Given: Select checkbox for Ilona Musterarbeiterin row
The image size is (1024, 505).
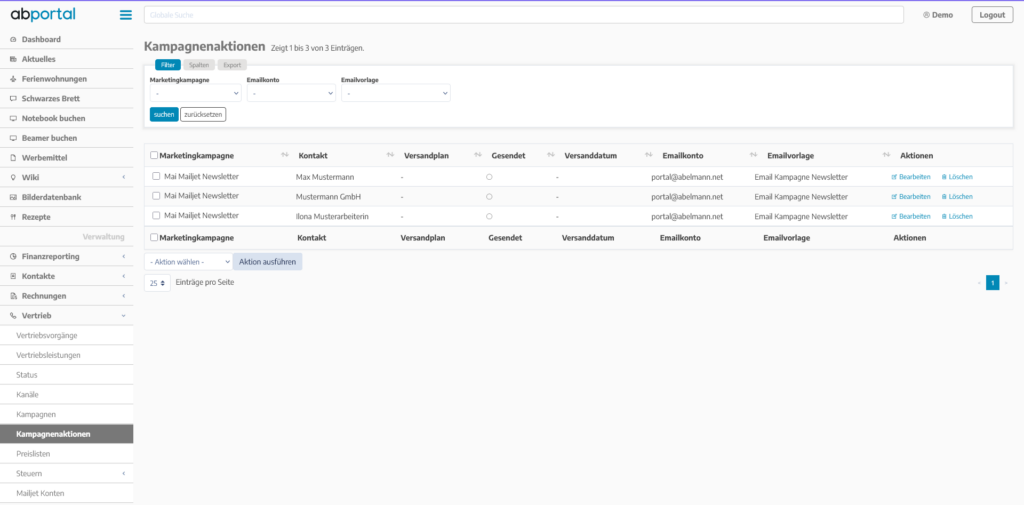Looking at the screenshot, I should (x=156, y=215).
